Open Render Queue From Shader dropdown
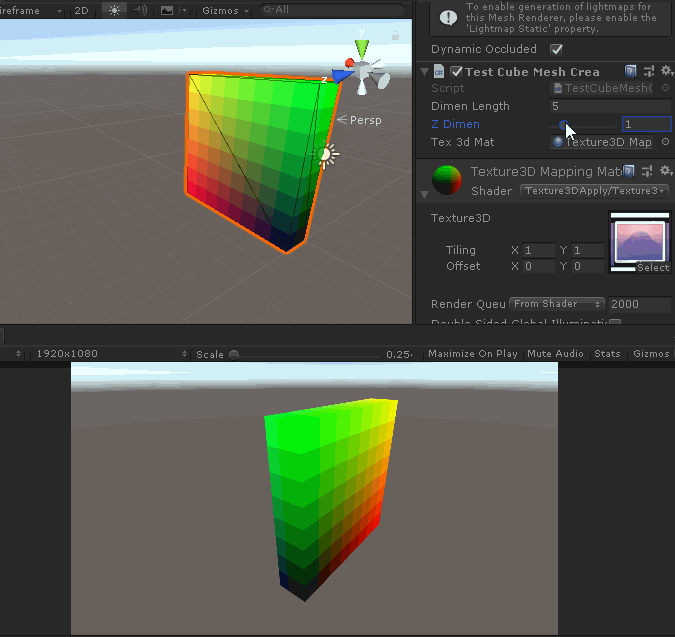Image resolution: width=675 pixels, height=637 pixels. pos(557,304)
